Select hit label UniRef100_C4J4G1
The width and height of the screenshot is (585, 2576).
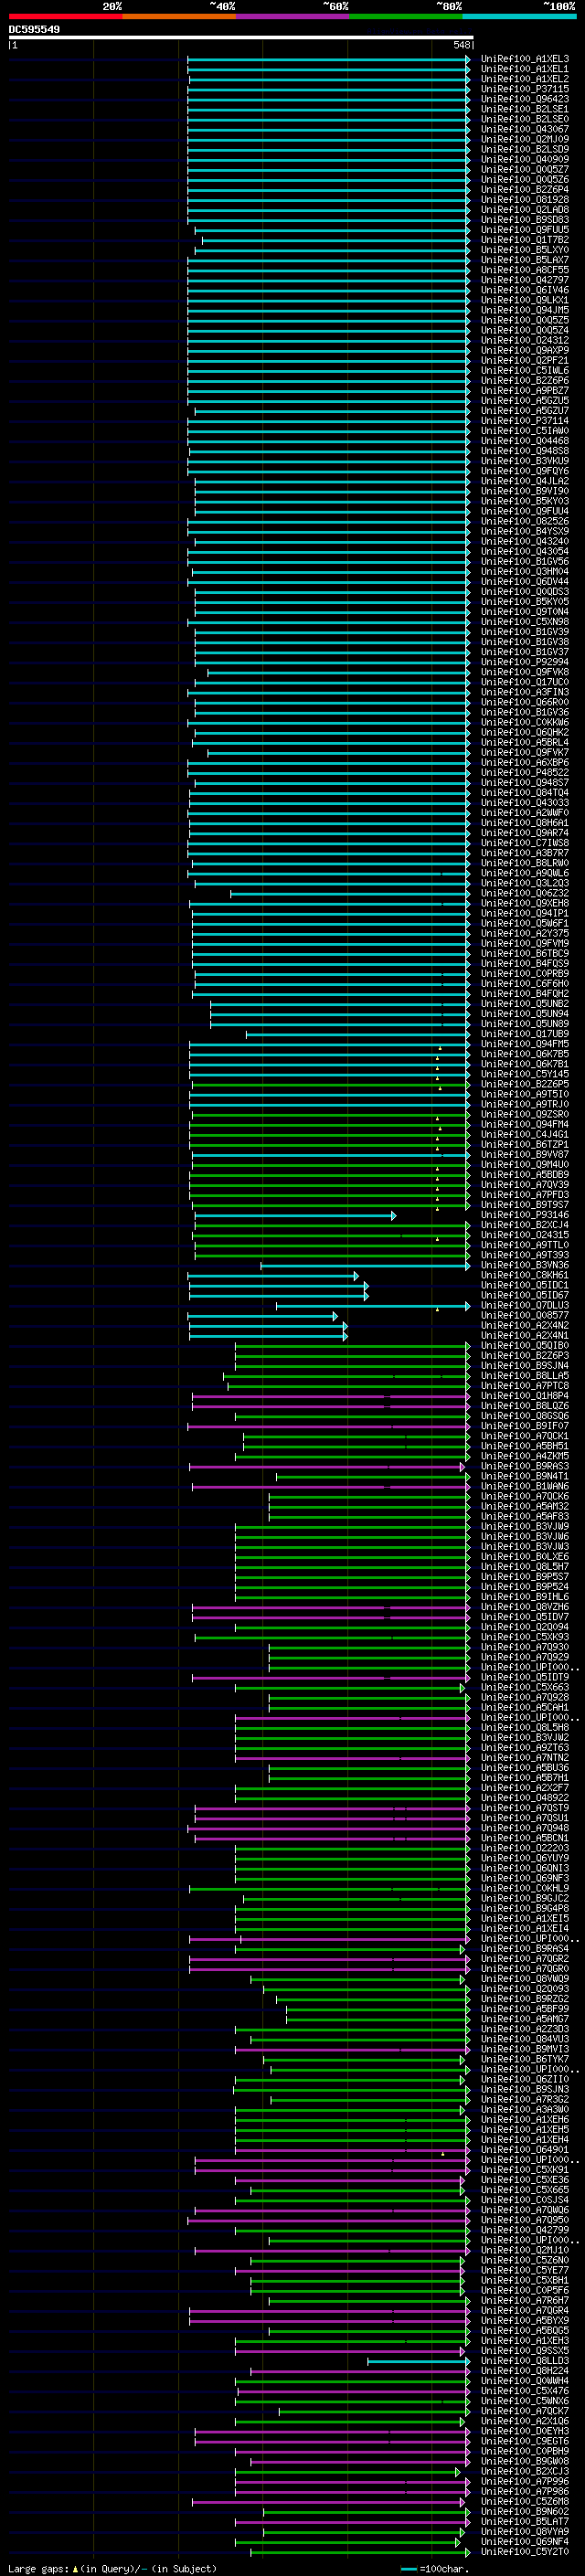(525, 1134)
